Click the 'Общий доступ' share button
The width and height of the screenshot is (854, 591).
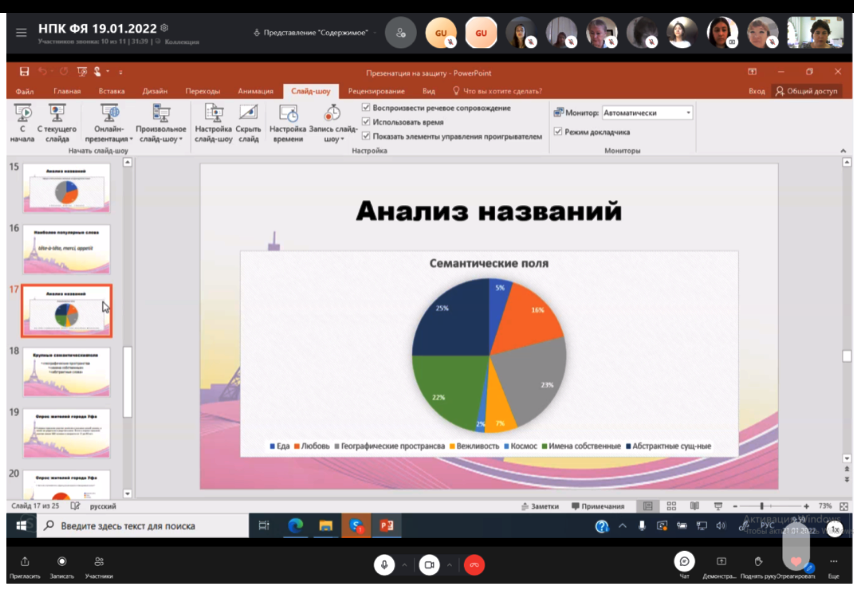[806, 91]
